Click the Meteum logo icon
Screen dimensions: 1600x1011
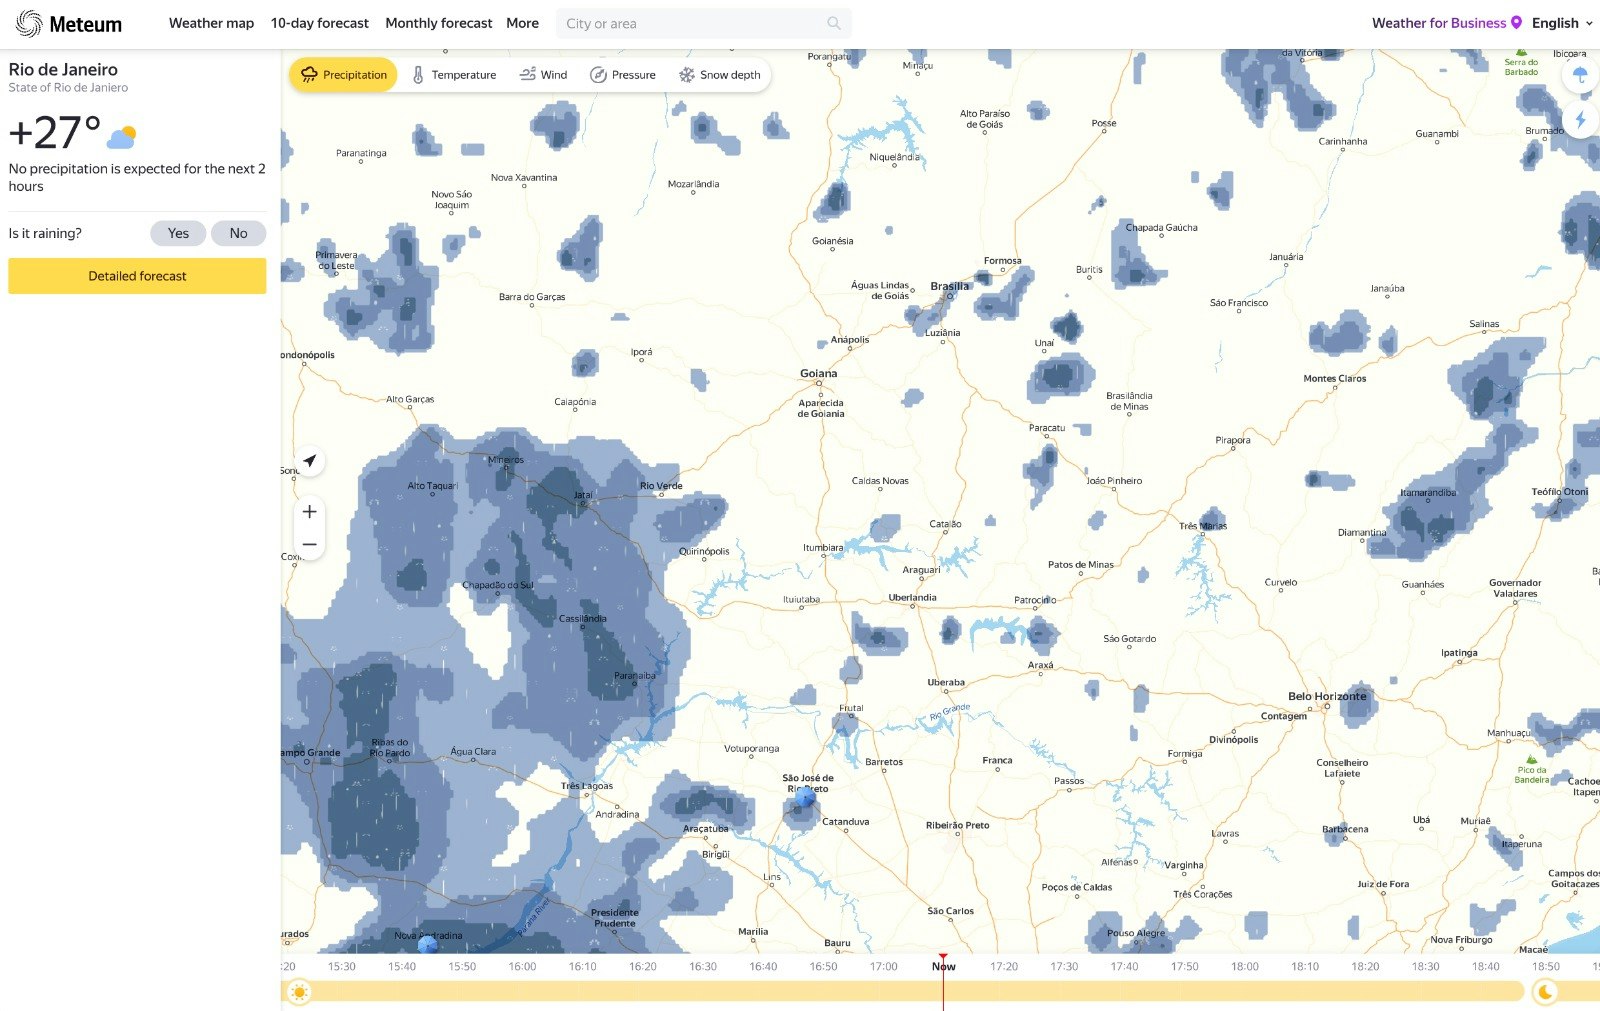tap(29, 23)
